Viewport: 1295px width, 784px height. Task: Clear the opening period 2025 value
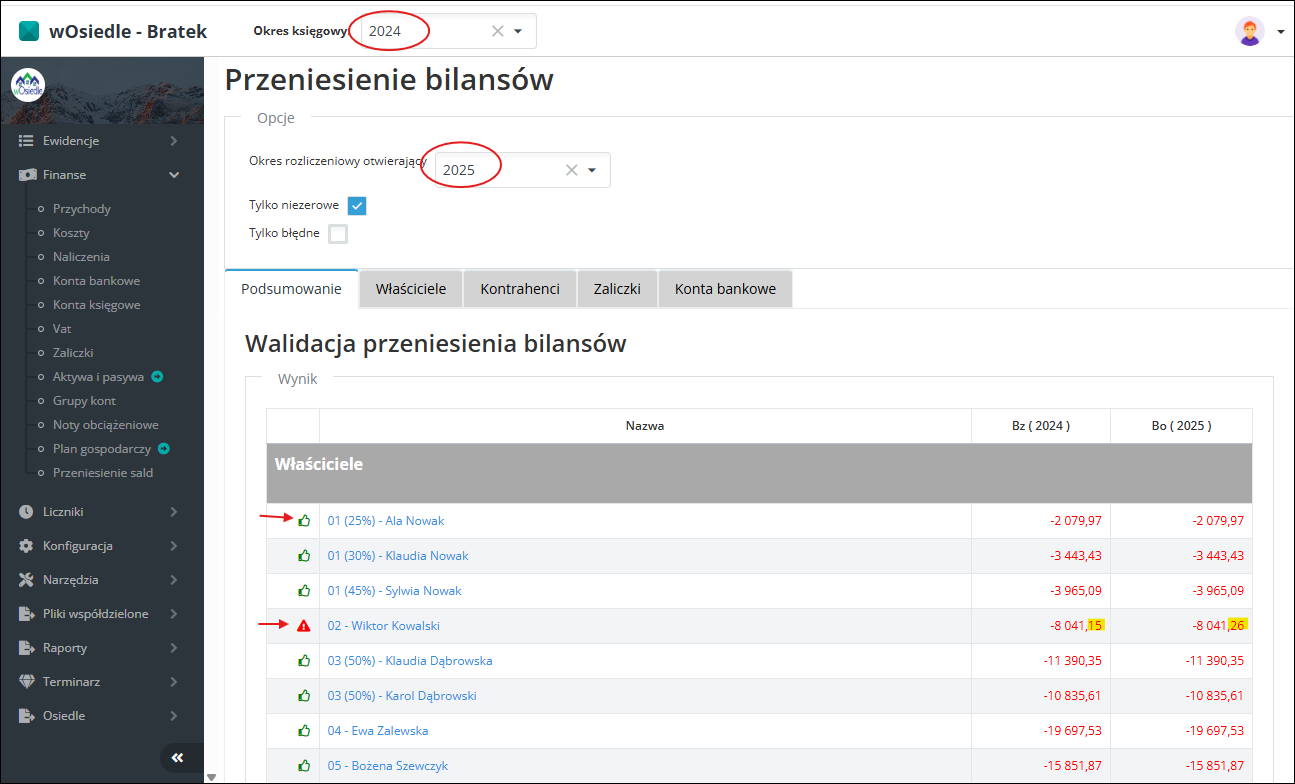(x=571, y=170)
